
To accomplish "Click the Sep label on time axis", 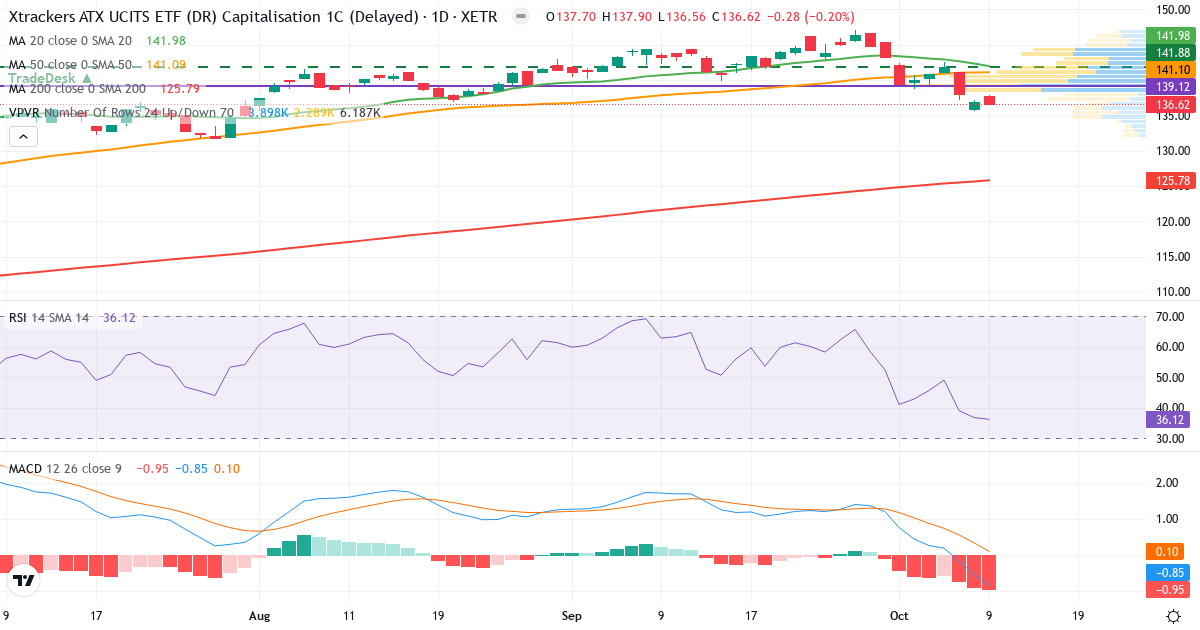I will (571, 617).
